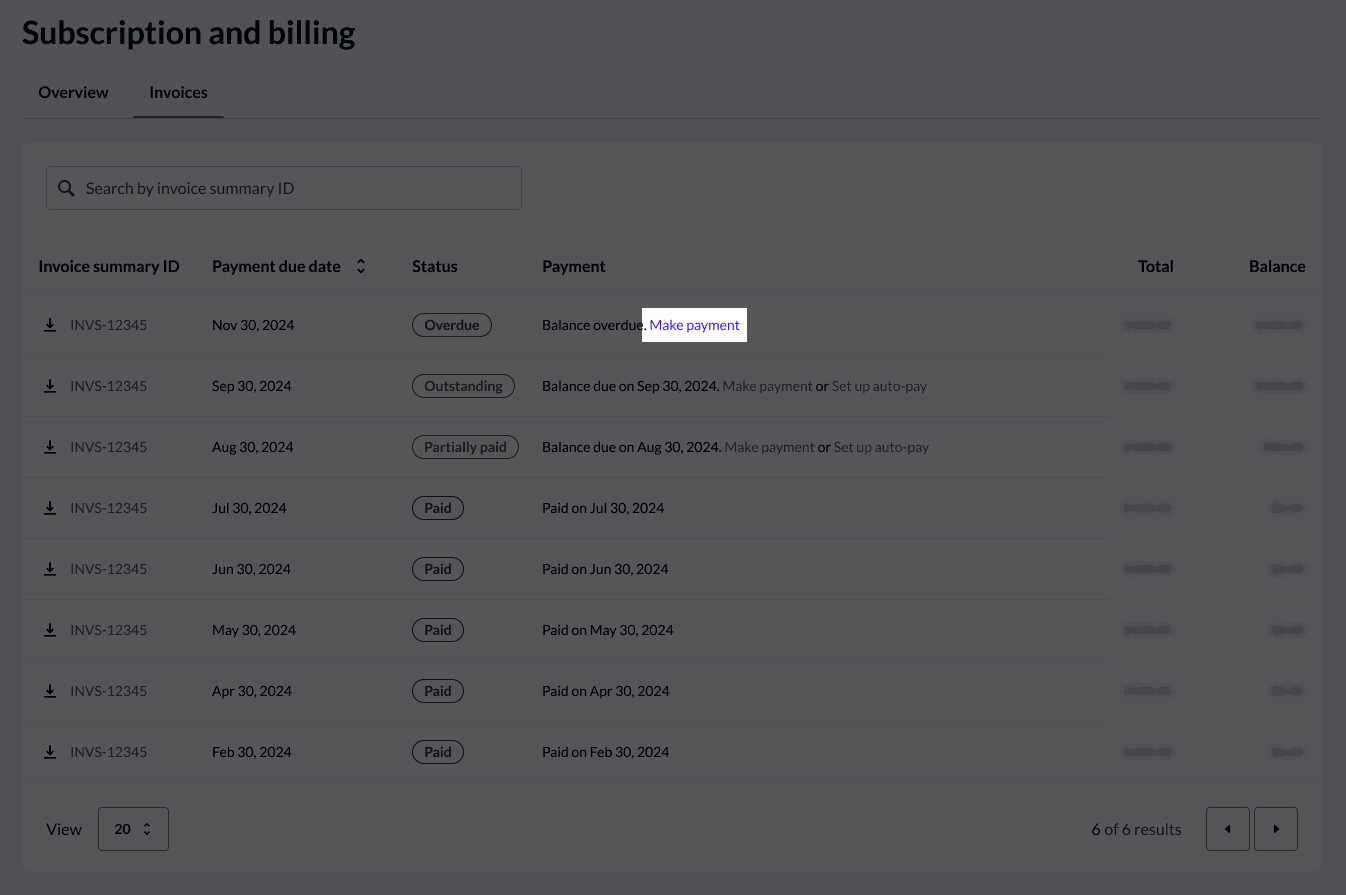Go to the previous results page
This screenshot has height=895, width=1346.
point(1227,829)
